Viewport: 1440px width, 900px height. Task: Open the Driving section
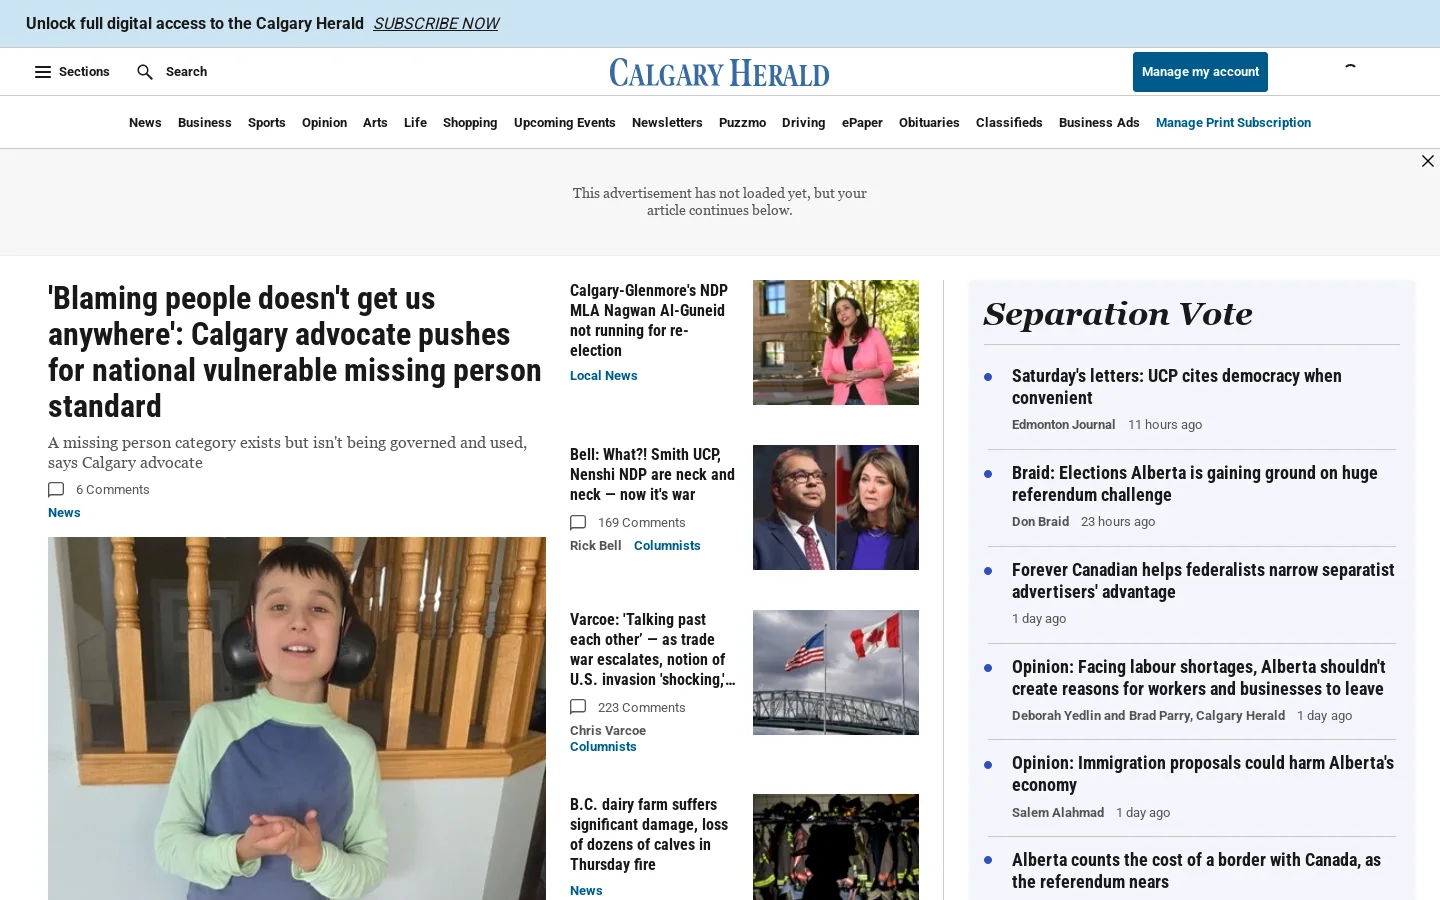[x=804, y=123]
